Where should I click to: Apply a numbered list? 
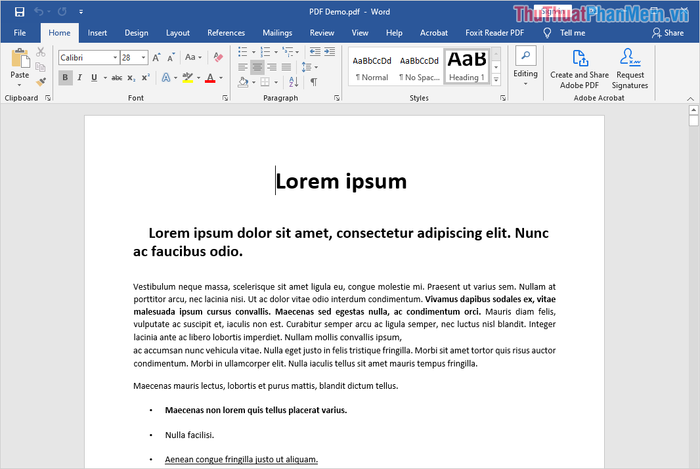click(265, 52)
